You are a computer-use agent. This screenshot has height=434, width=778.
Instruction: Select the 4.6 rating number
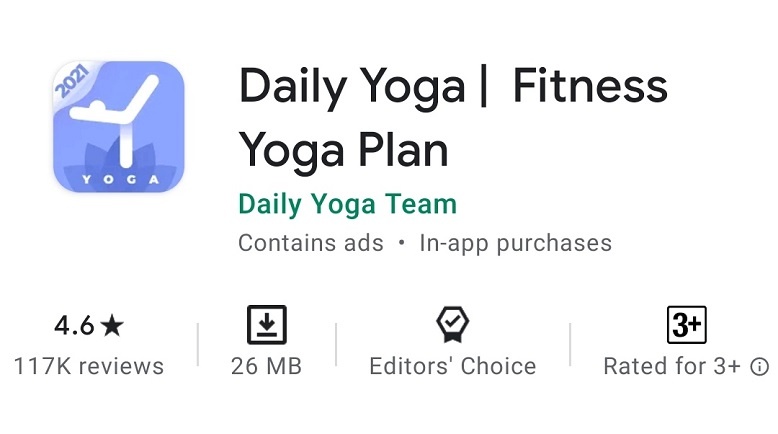tap(74, 326)
